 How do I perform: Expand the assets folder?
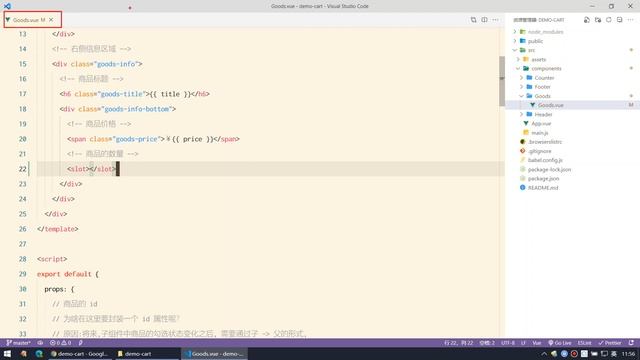538,60
